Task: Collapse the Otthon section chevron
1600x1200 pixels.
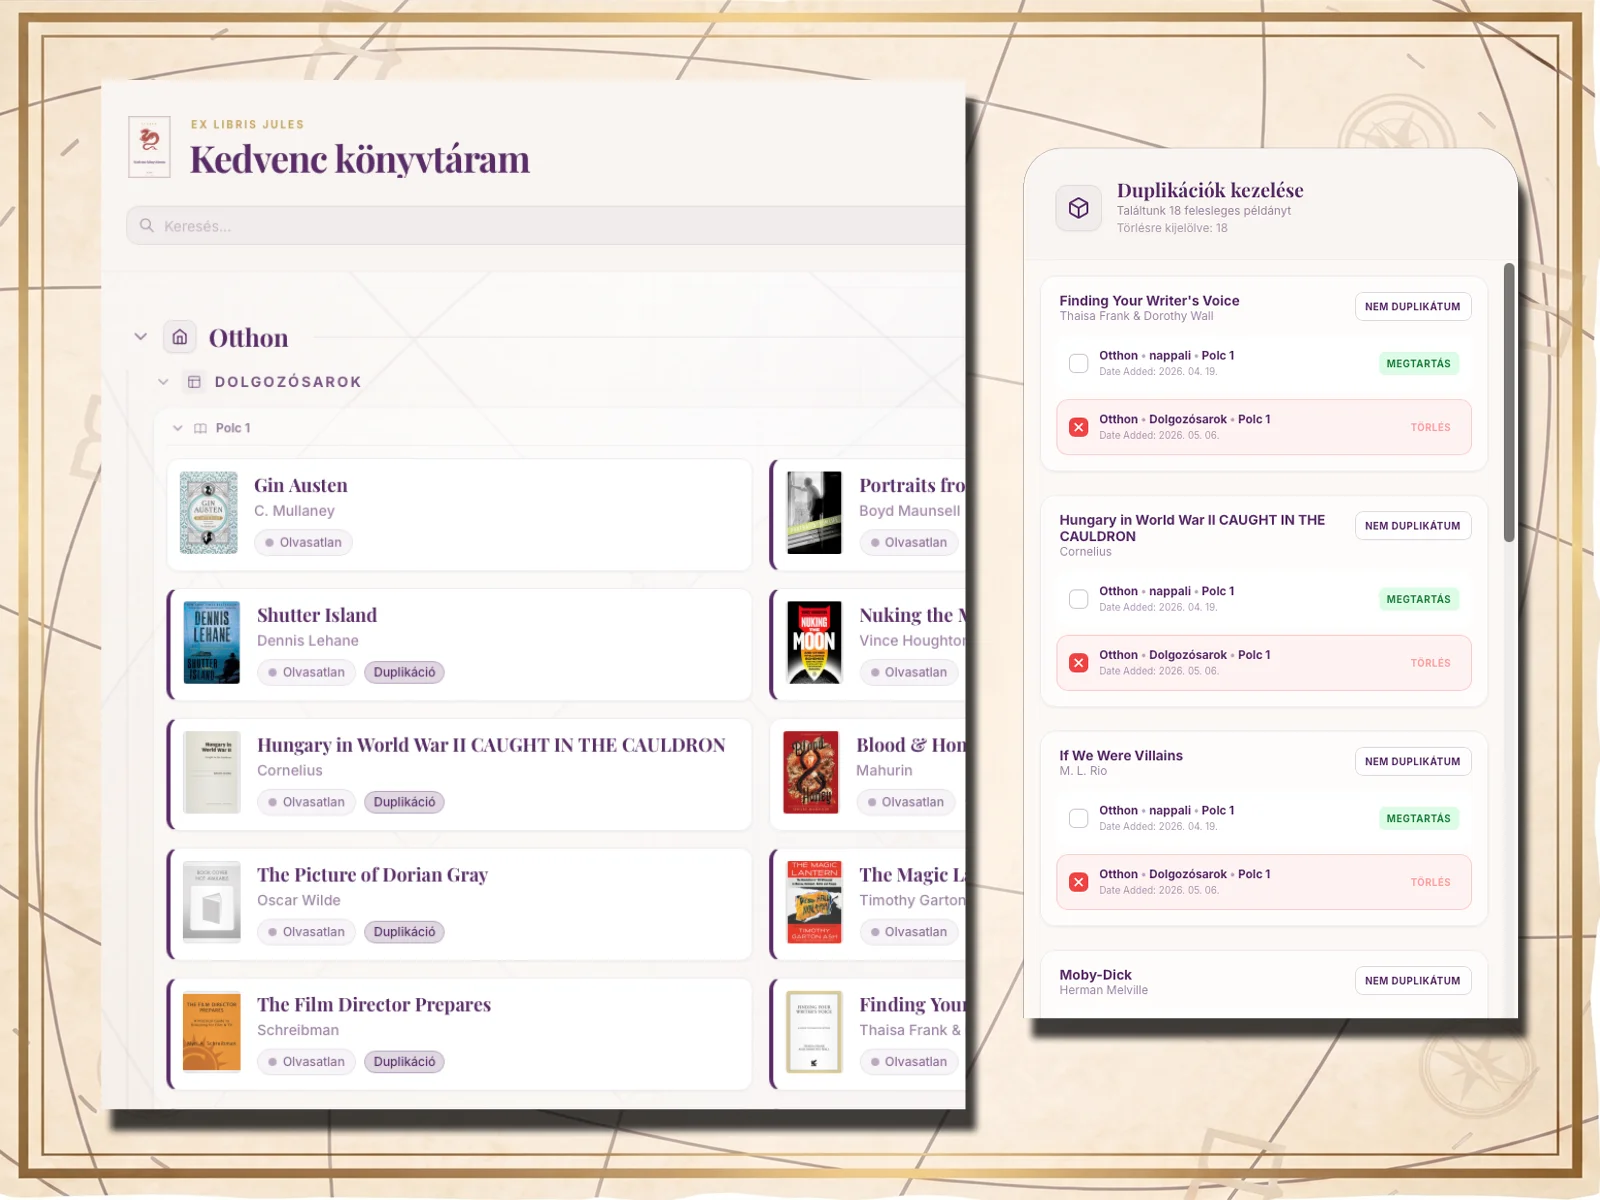Action: [141, 337]
